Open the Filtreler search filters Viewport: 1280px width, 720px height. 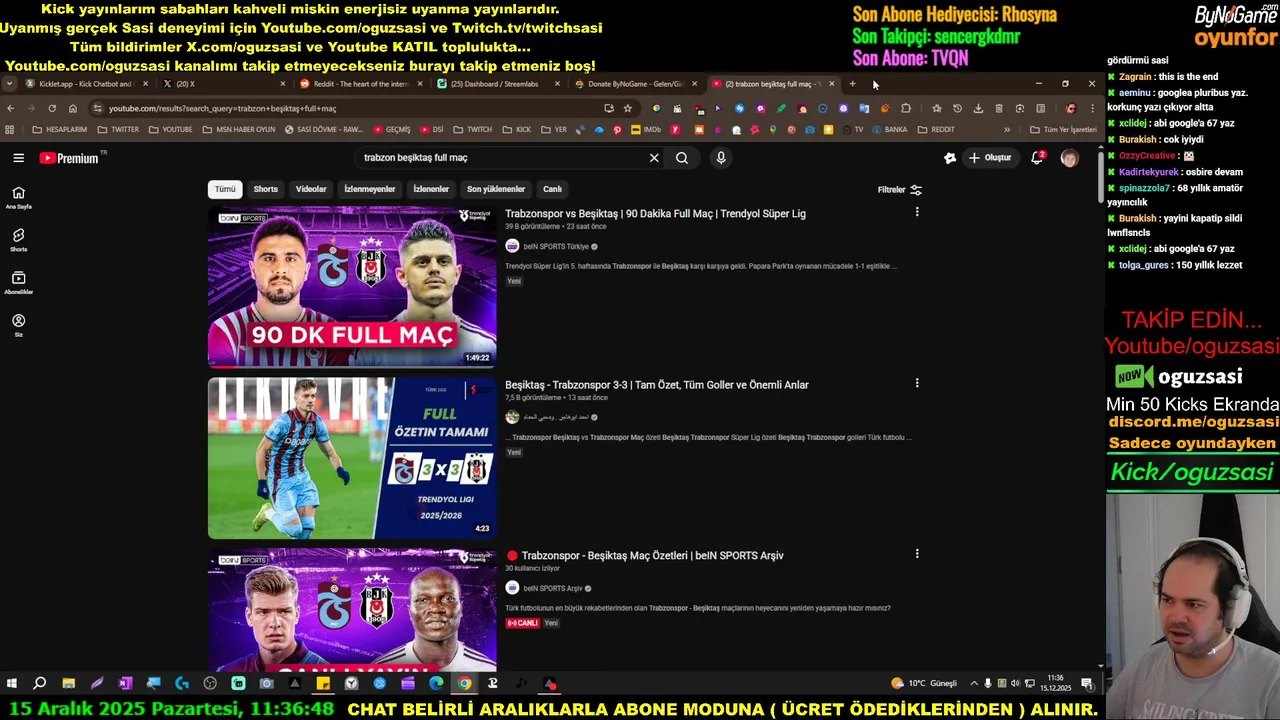[899, 190]
